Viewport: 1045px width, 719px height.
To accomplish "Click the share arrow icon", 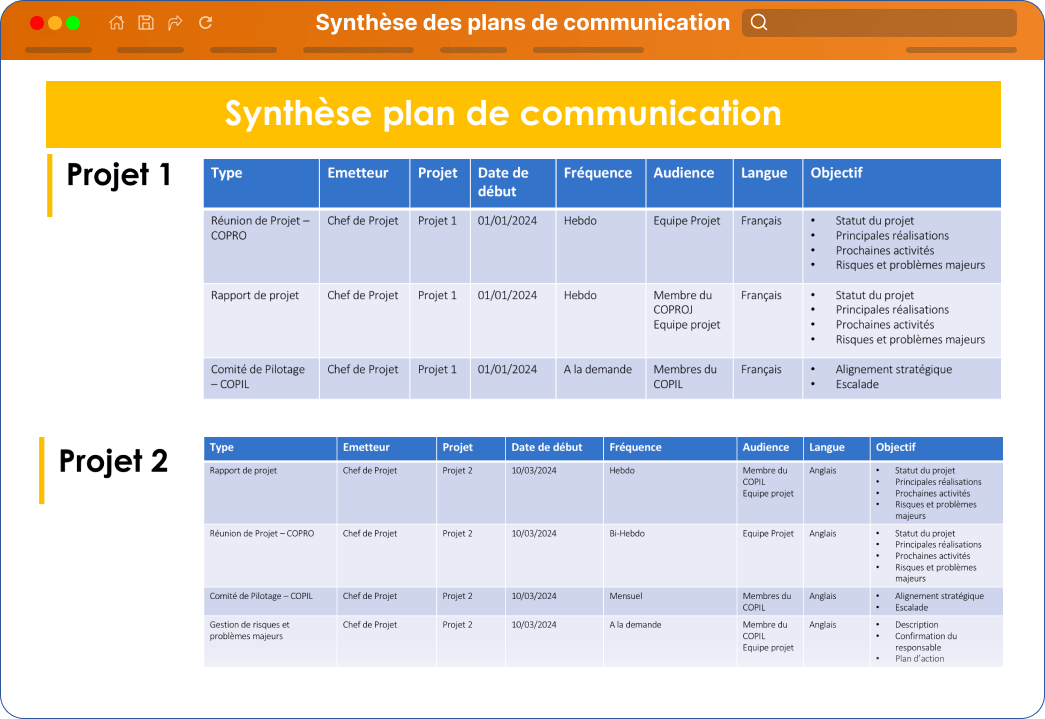I will 175,23.
